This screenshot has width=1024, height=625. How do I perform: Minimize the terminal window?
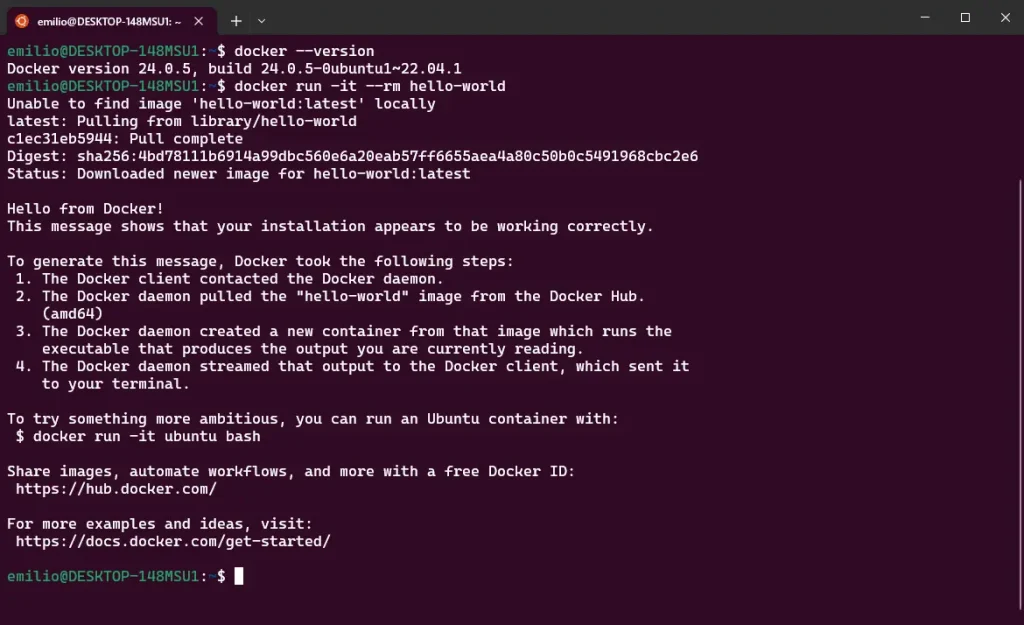[920, 18]
